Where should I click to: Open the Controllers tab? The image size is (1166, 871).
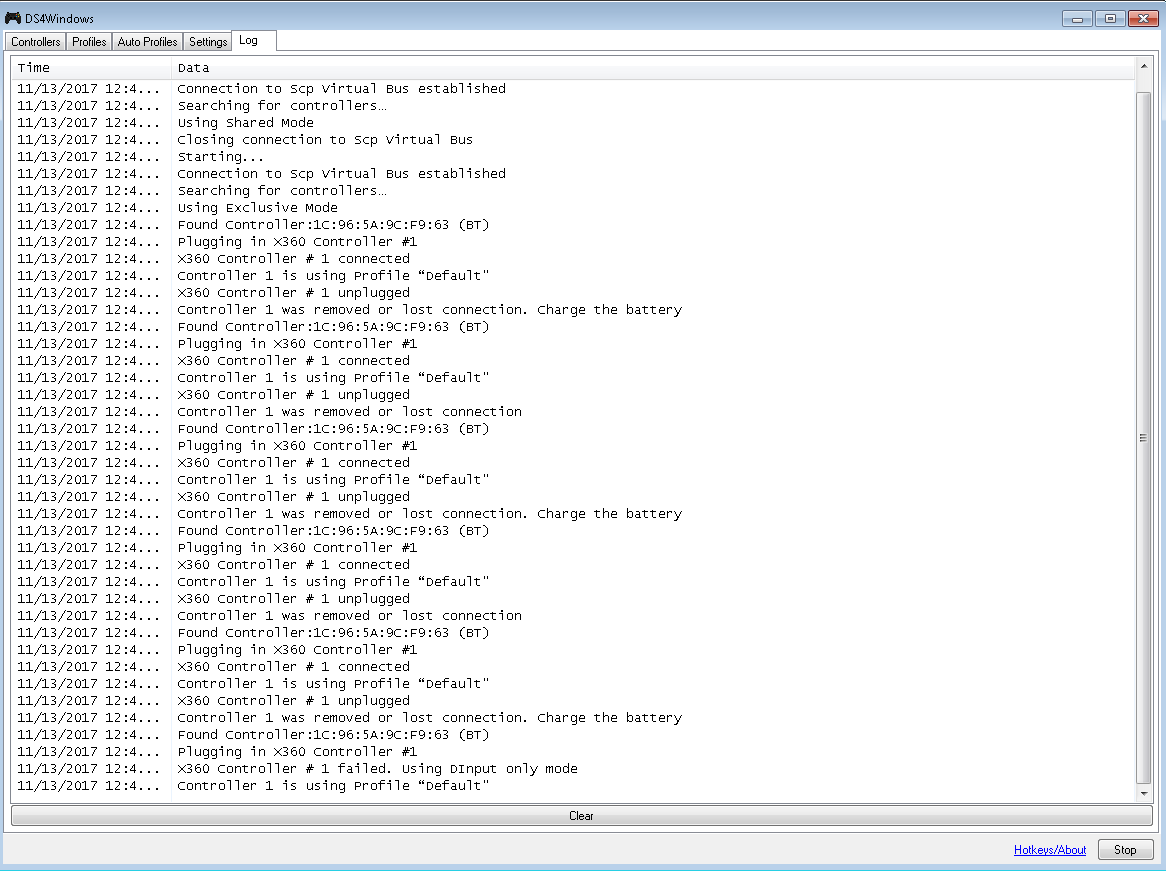coord(36,42)
